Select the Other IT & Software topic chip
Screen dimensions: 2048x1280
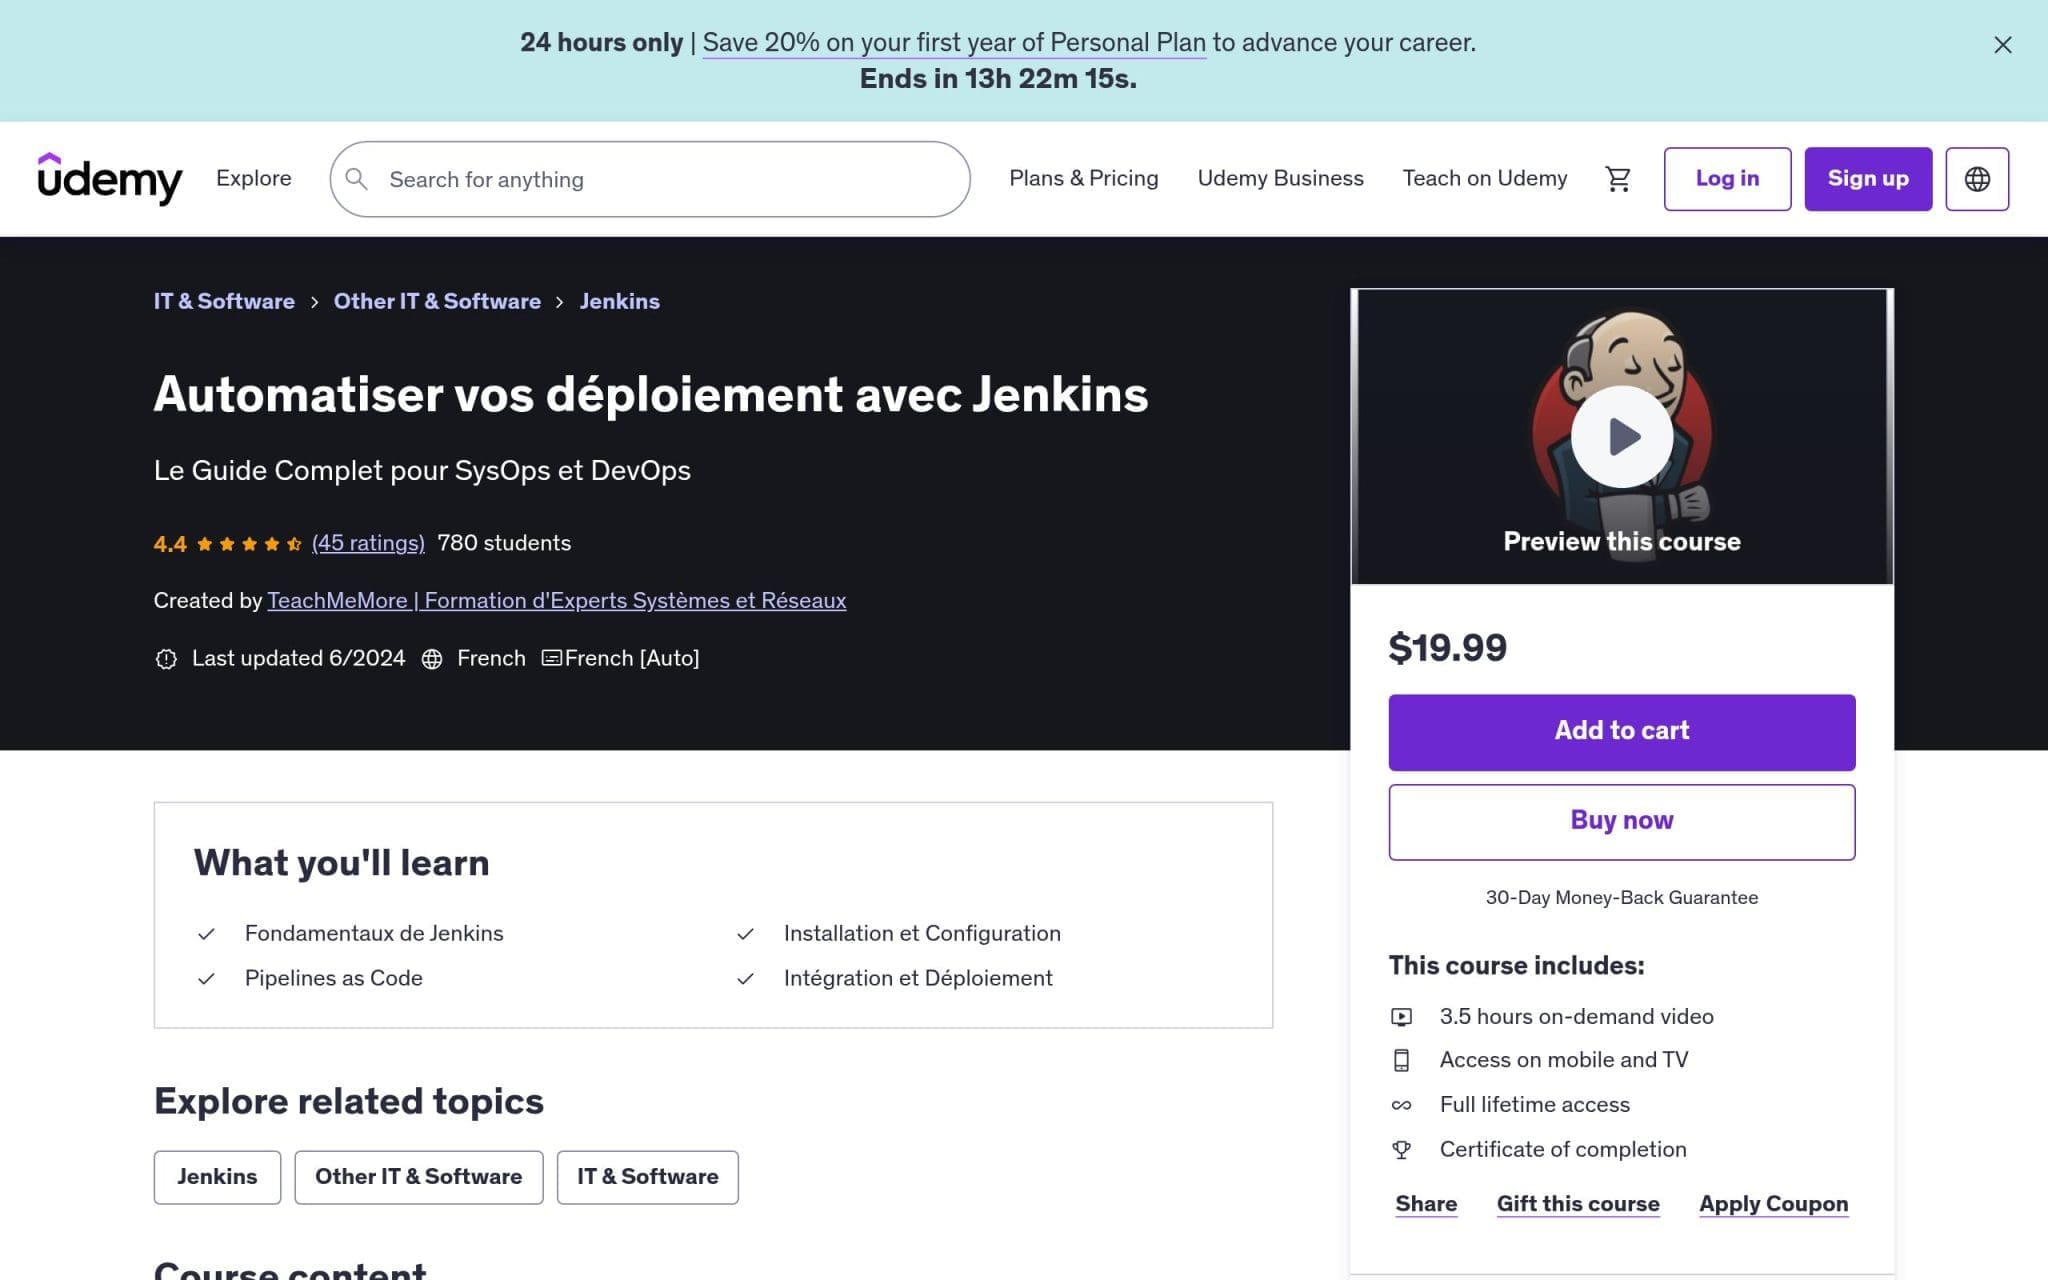click(x=419, y=1177)
